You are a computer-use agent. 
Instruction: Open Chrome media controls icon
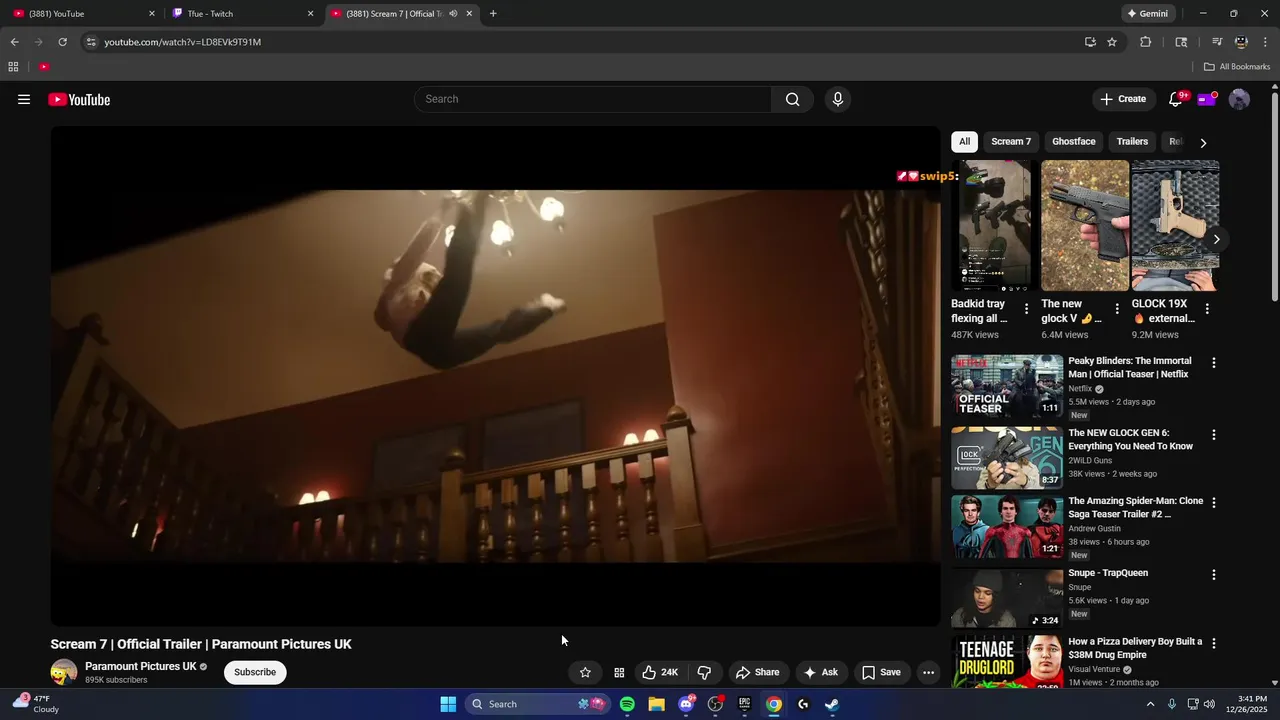point(1217,42)
